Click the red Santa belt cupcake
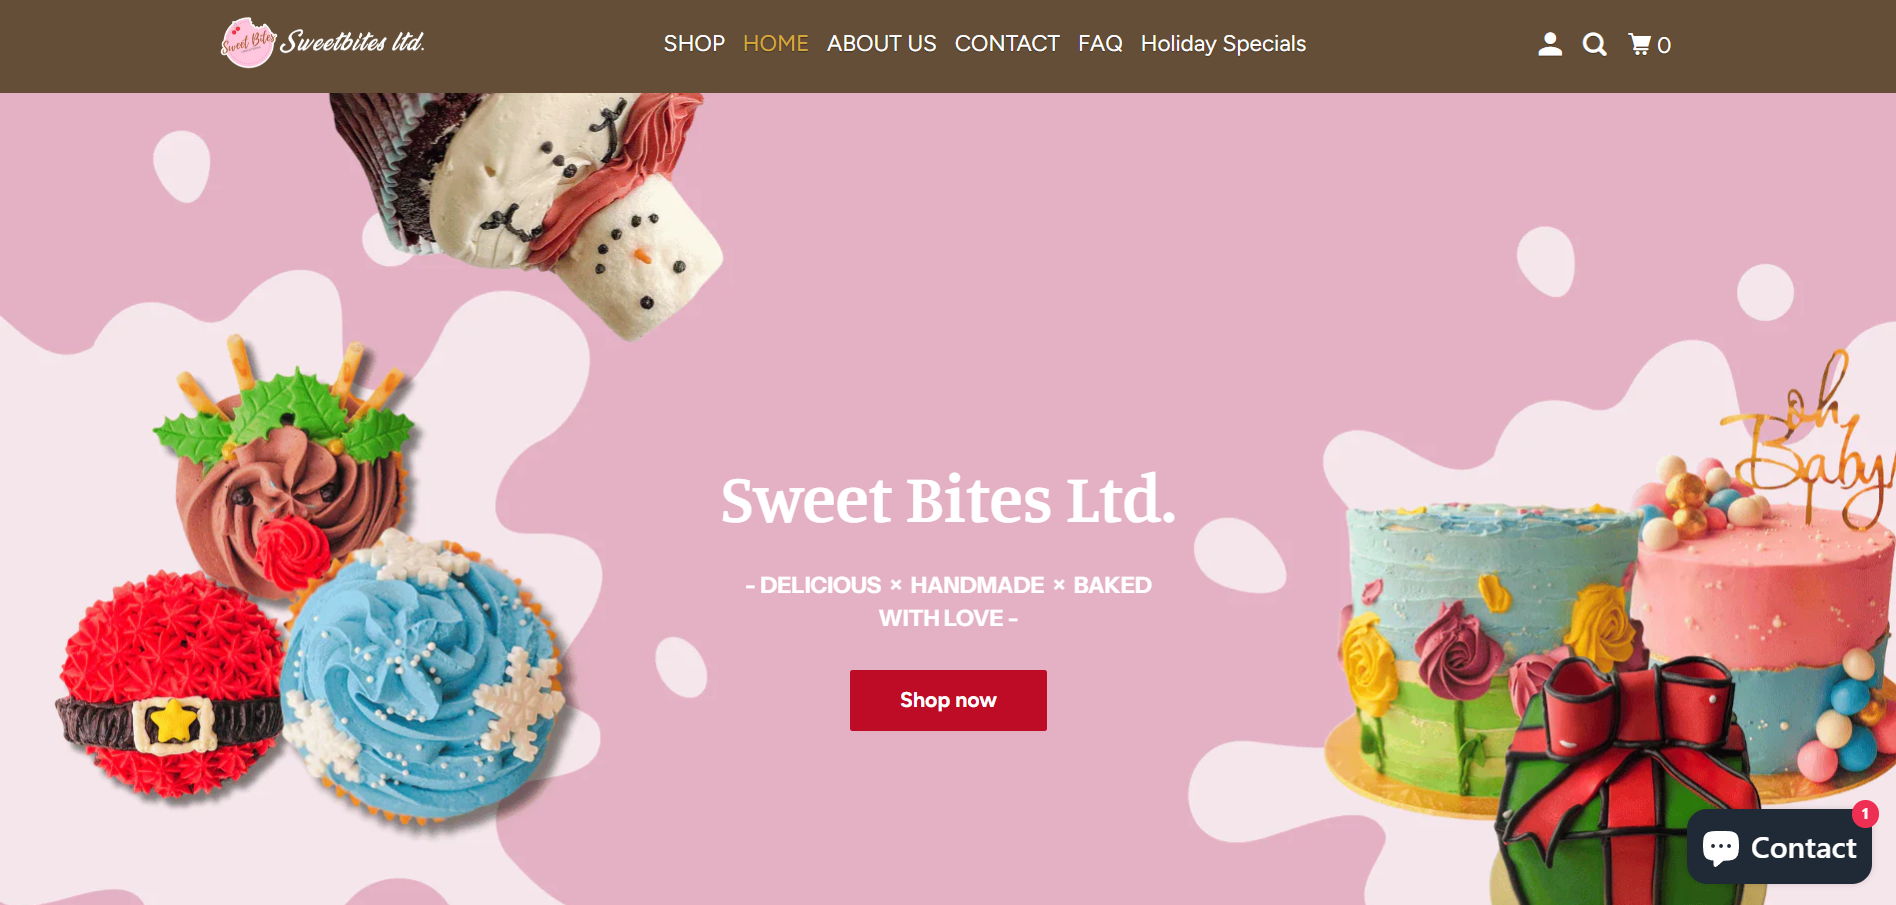This screenshot has height=905, width=1896. point(170,685)
